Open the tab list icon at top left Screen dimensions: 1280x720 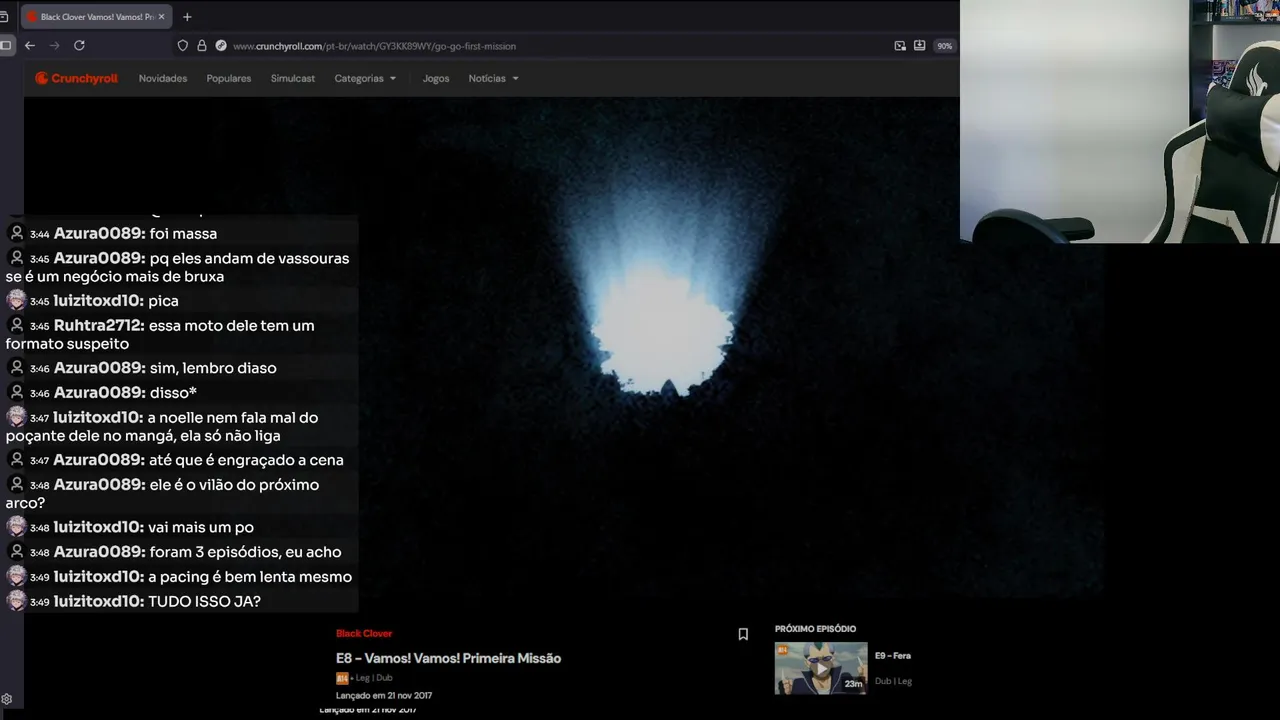pyautogui.click(x=4, y=17)
